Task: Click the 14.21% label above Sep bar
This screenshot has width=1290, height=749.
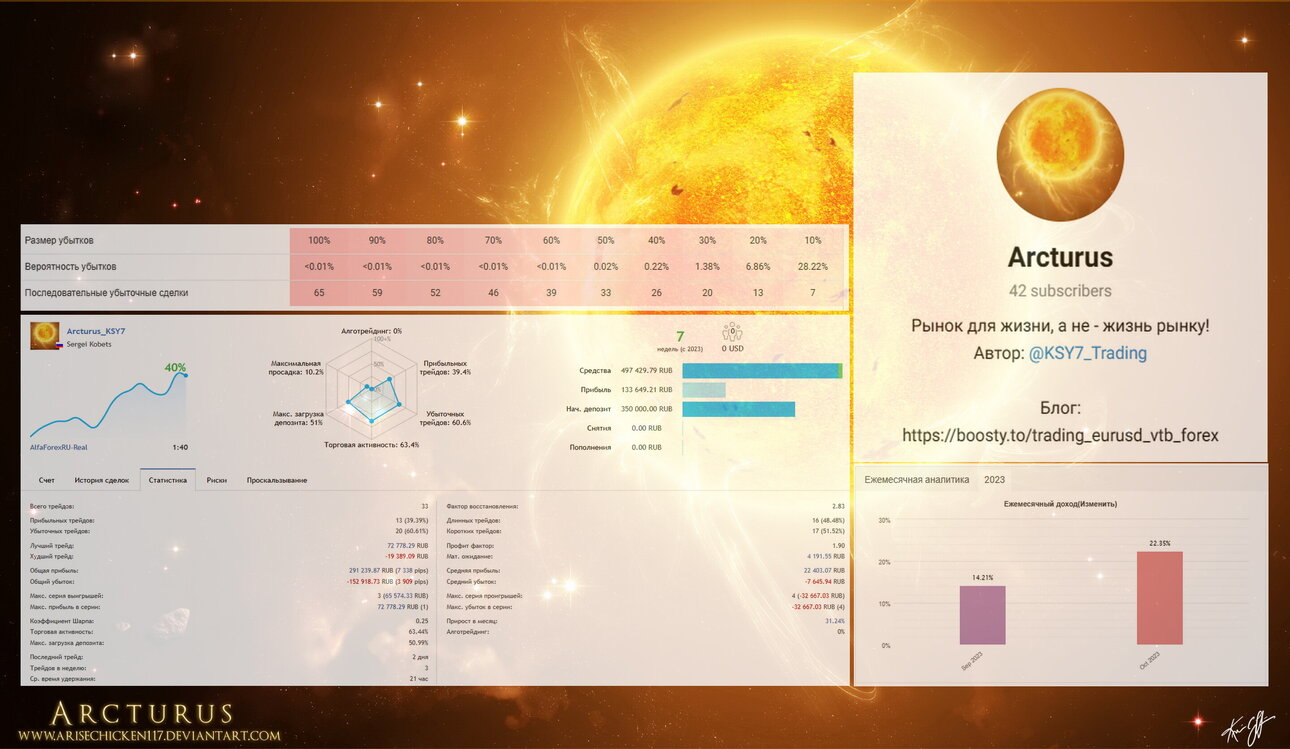Action: pos(982,578)
